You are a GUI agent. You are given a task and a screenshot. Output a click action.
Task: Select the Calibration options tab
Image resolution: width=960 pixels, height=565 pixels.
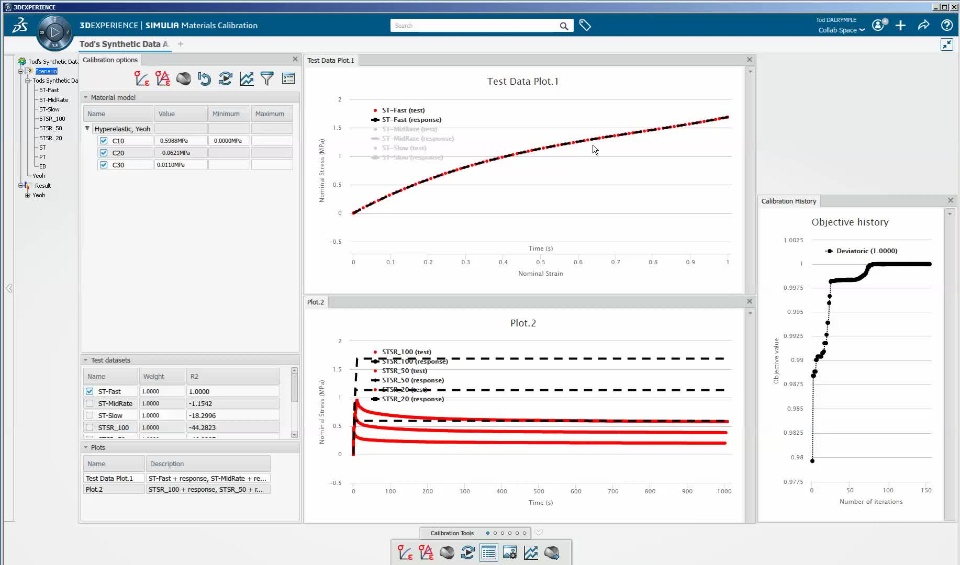click(x=110, y=60)
